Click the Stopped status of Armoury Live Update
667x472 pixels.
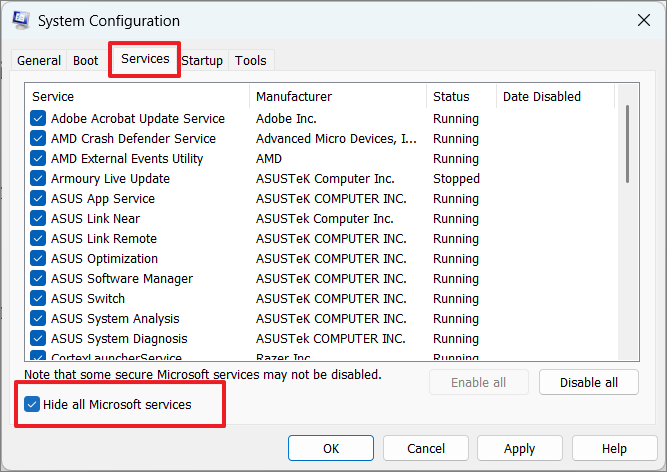pos(456,179)
